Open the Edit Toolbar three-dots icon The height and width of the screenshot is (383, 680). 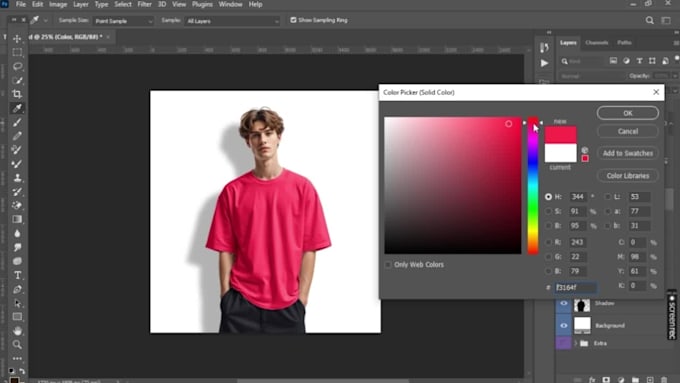(17, 358)
